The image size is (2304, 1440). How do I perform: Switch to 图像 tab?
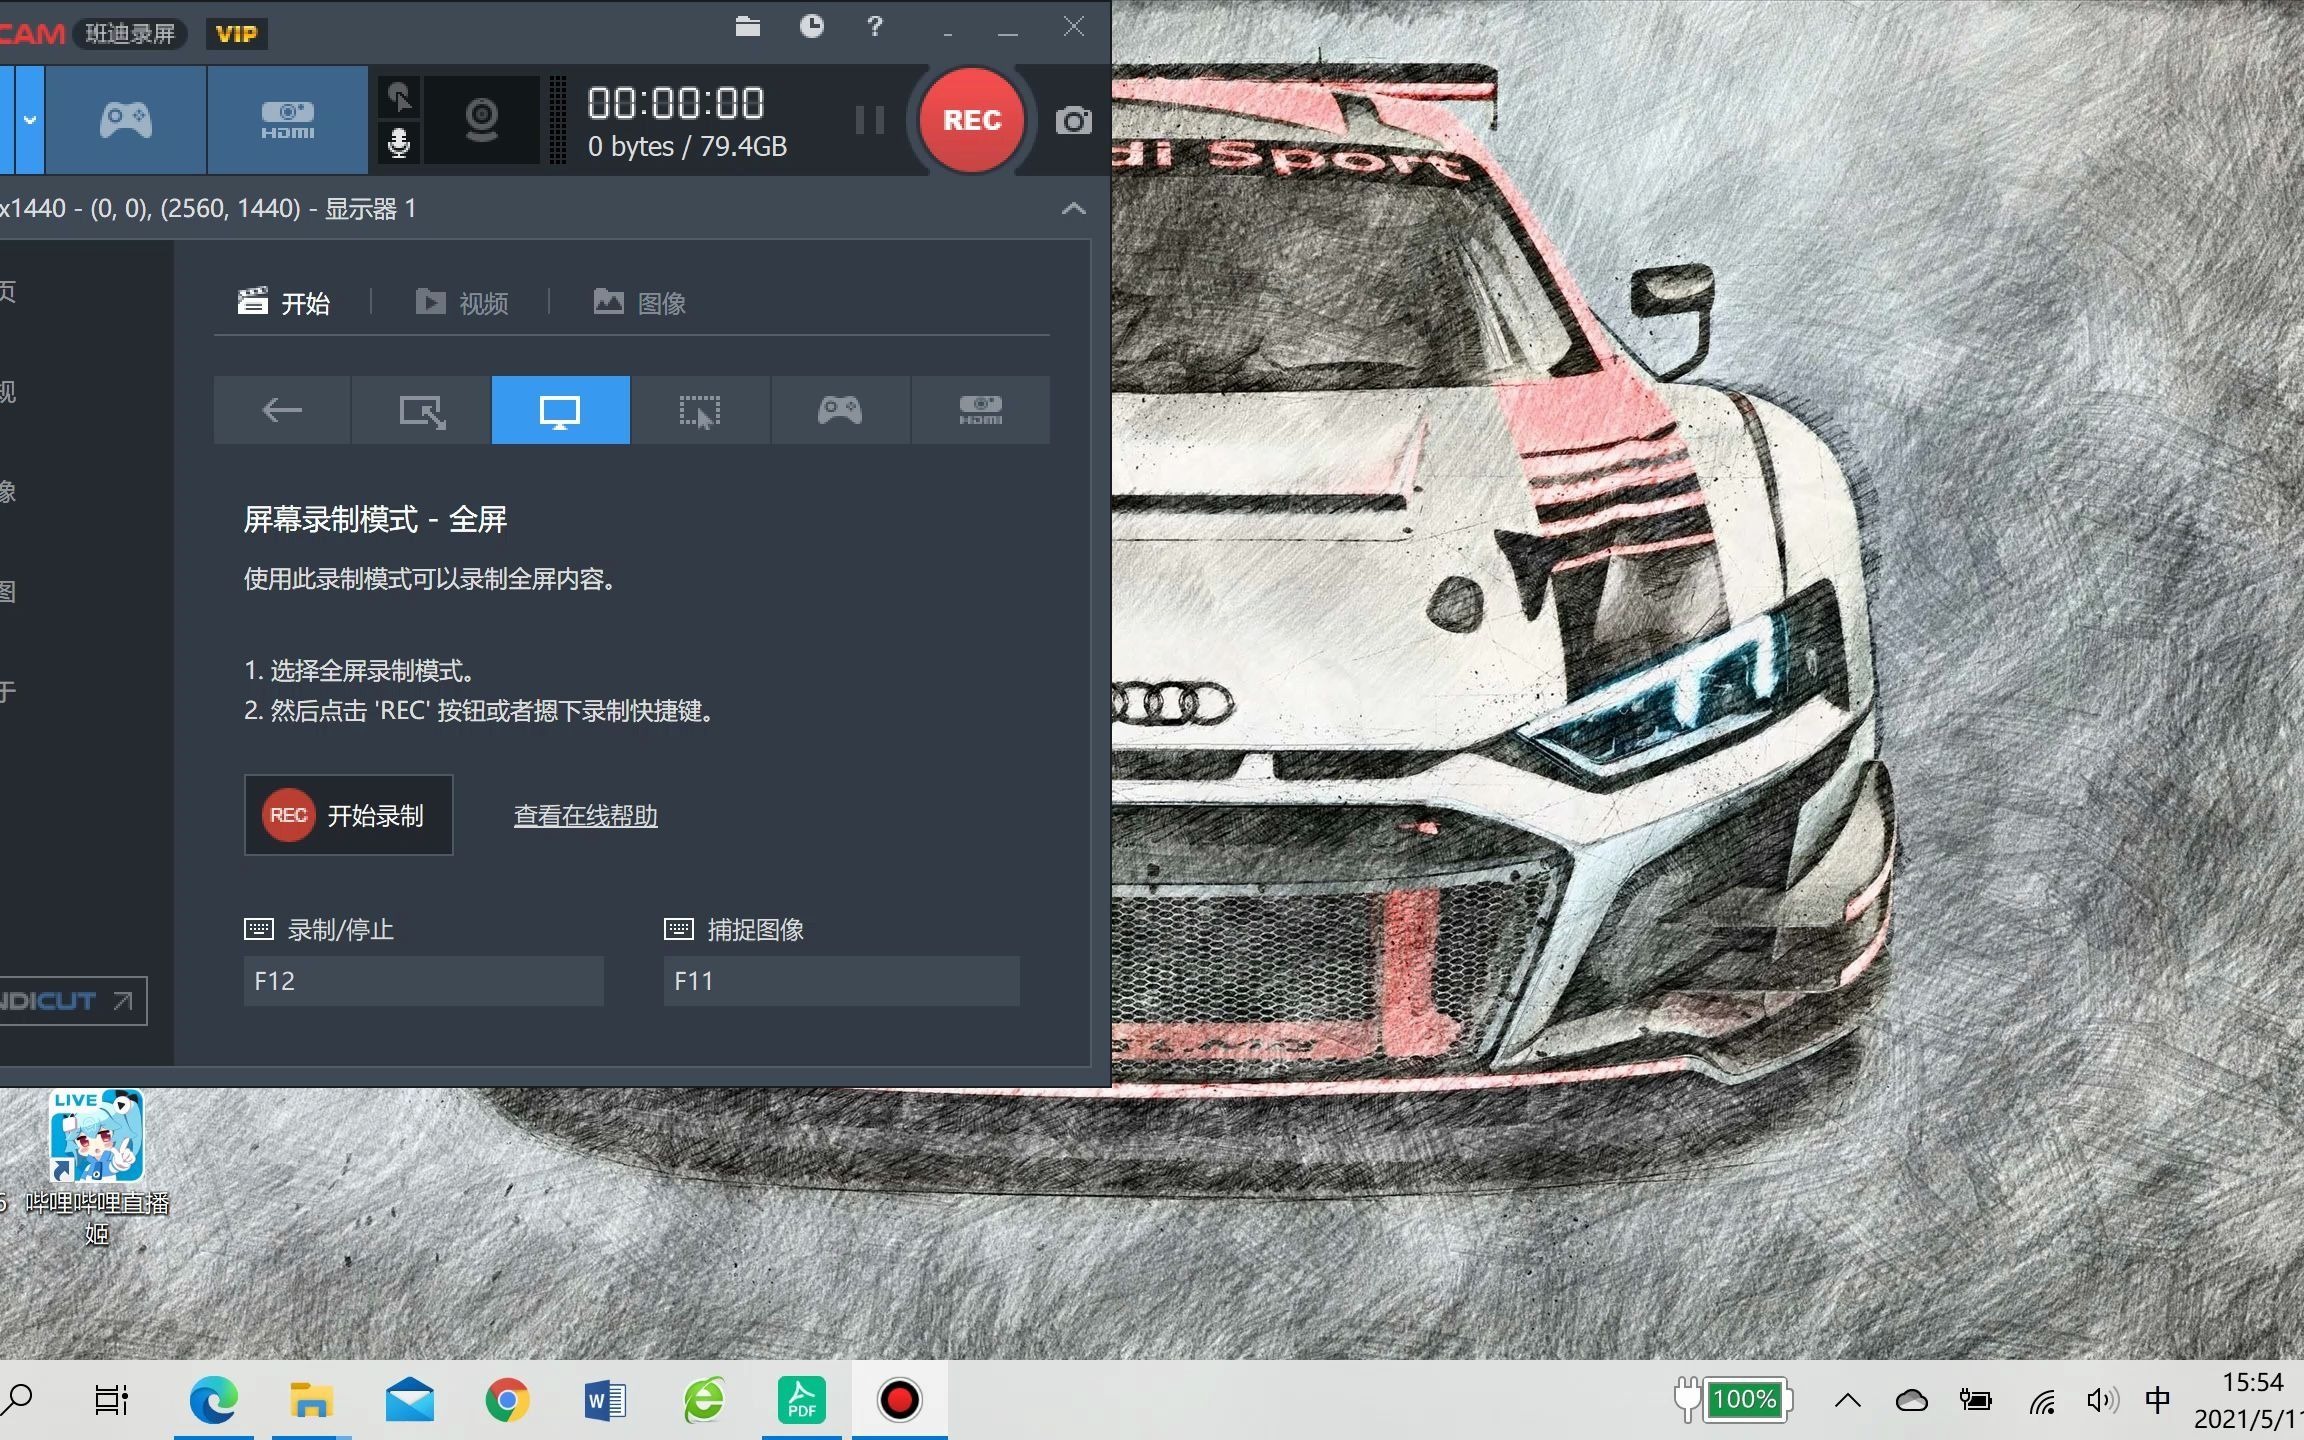tap(640, 302)
